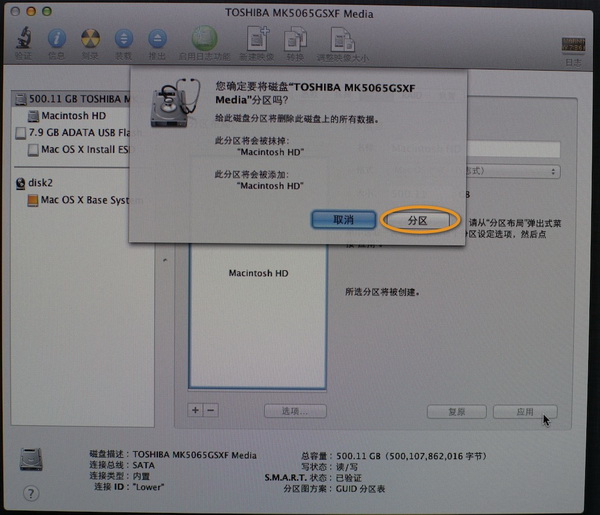Select the 装载 mount toolbar icon

point(124,38)
